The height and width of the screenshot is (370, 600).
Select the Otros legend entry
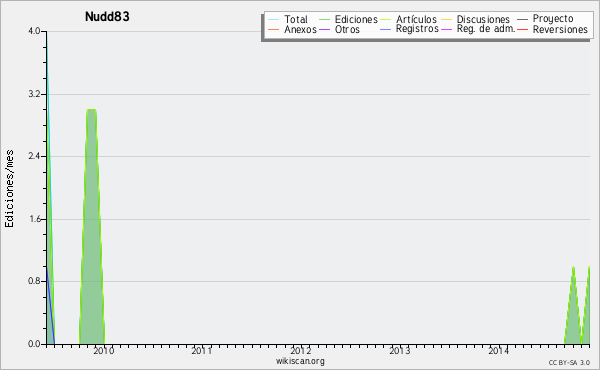(347, 29)
